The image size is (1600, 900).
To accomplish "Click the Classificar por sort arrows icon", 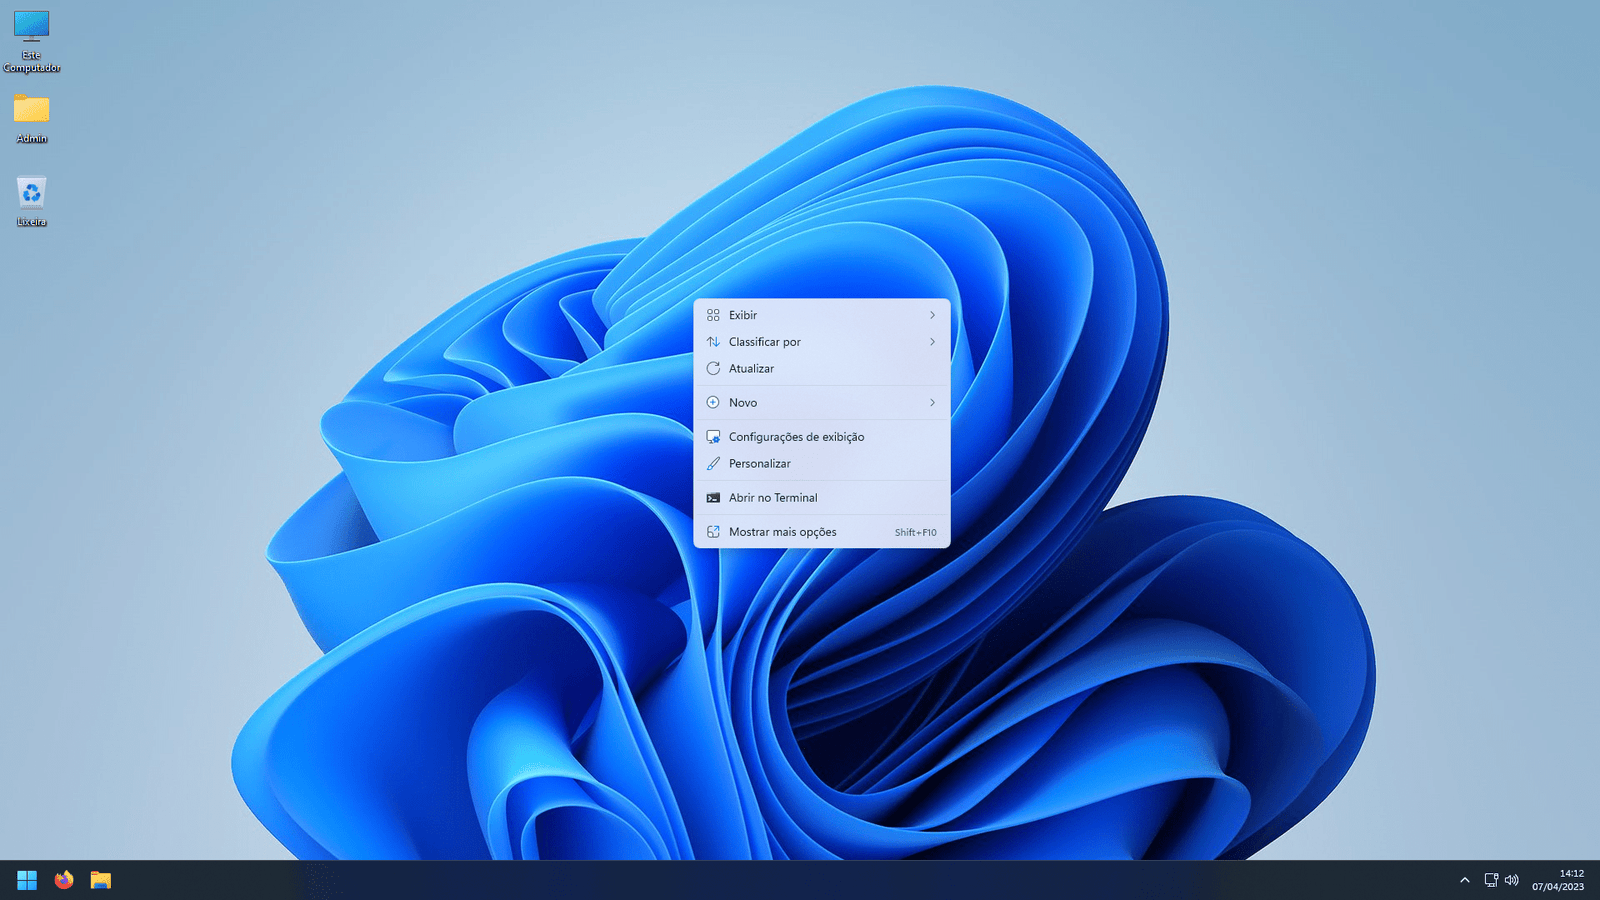I will pos(713,342).
